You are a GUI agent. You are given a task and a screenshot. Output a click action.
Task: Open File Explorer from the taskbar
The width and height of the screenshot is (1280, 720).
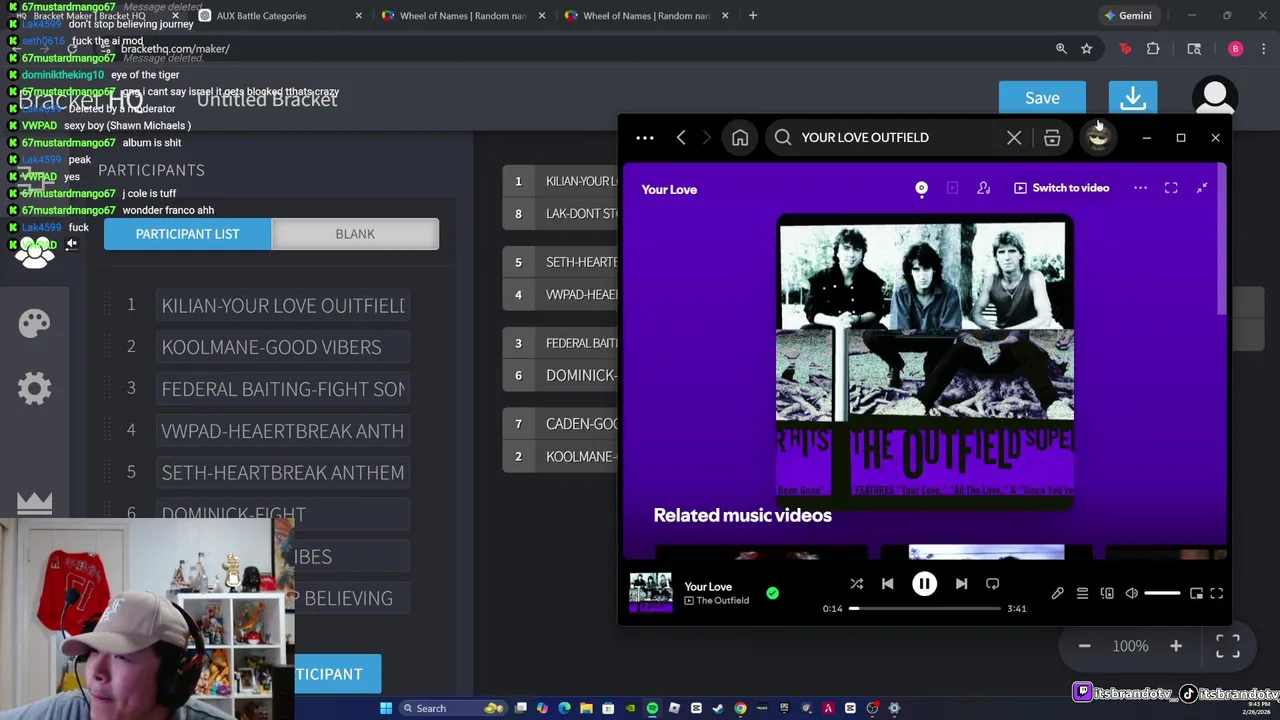(x=586, y=708)
